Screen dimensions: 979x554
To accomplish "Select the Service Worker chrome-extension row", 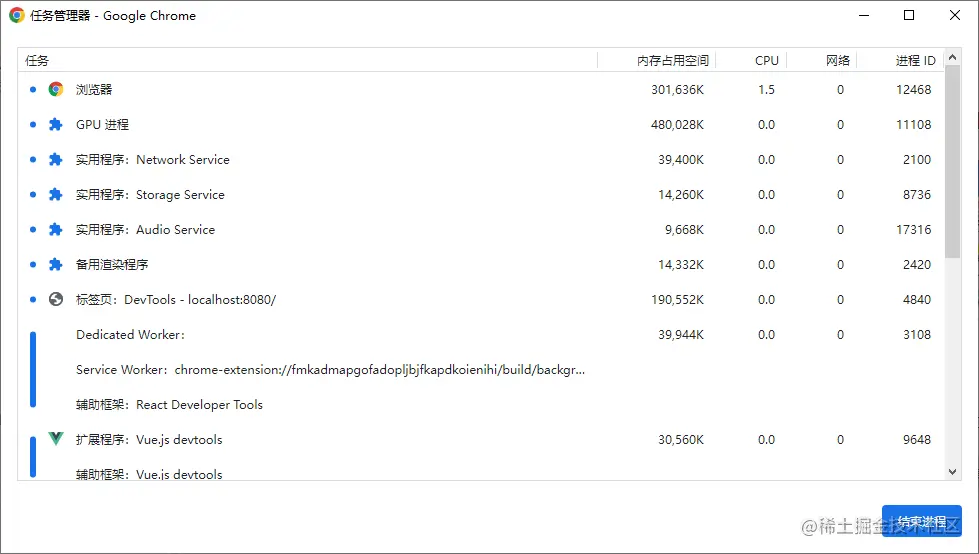I will [x=481, y=369].
